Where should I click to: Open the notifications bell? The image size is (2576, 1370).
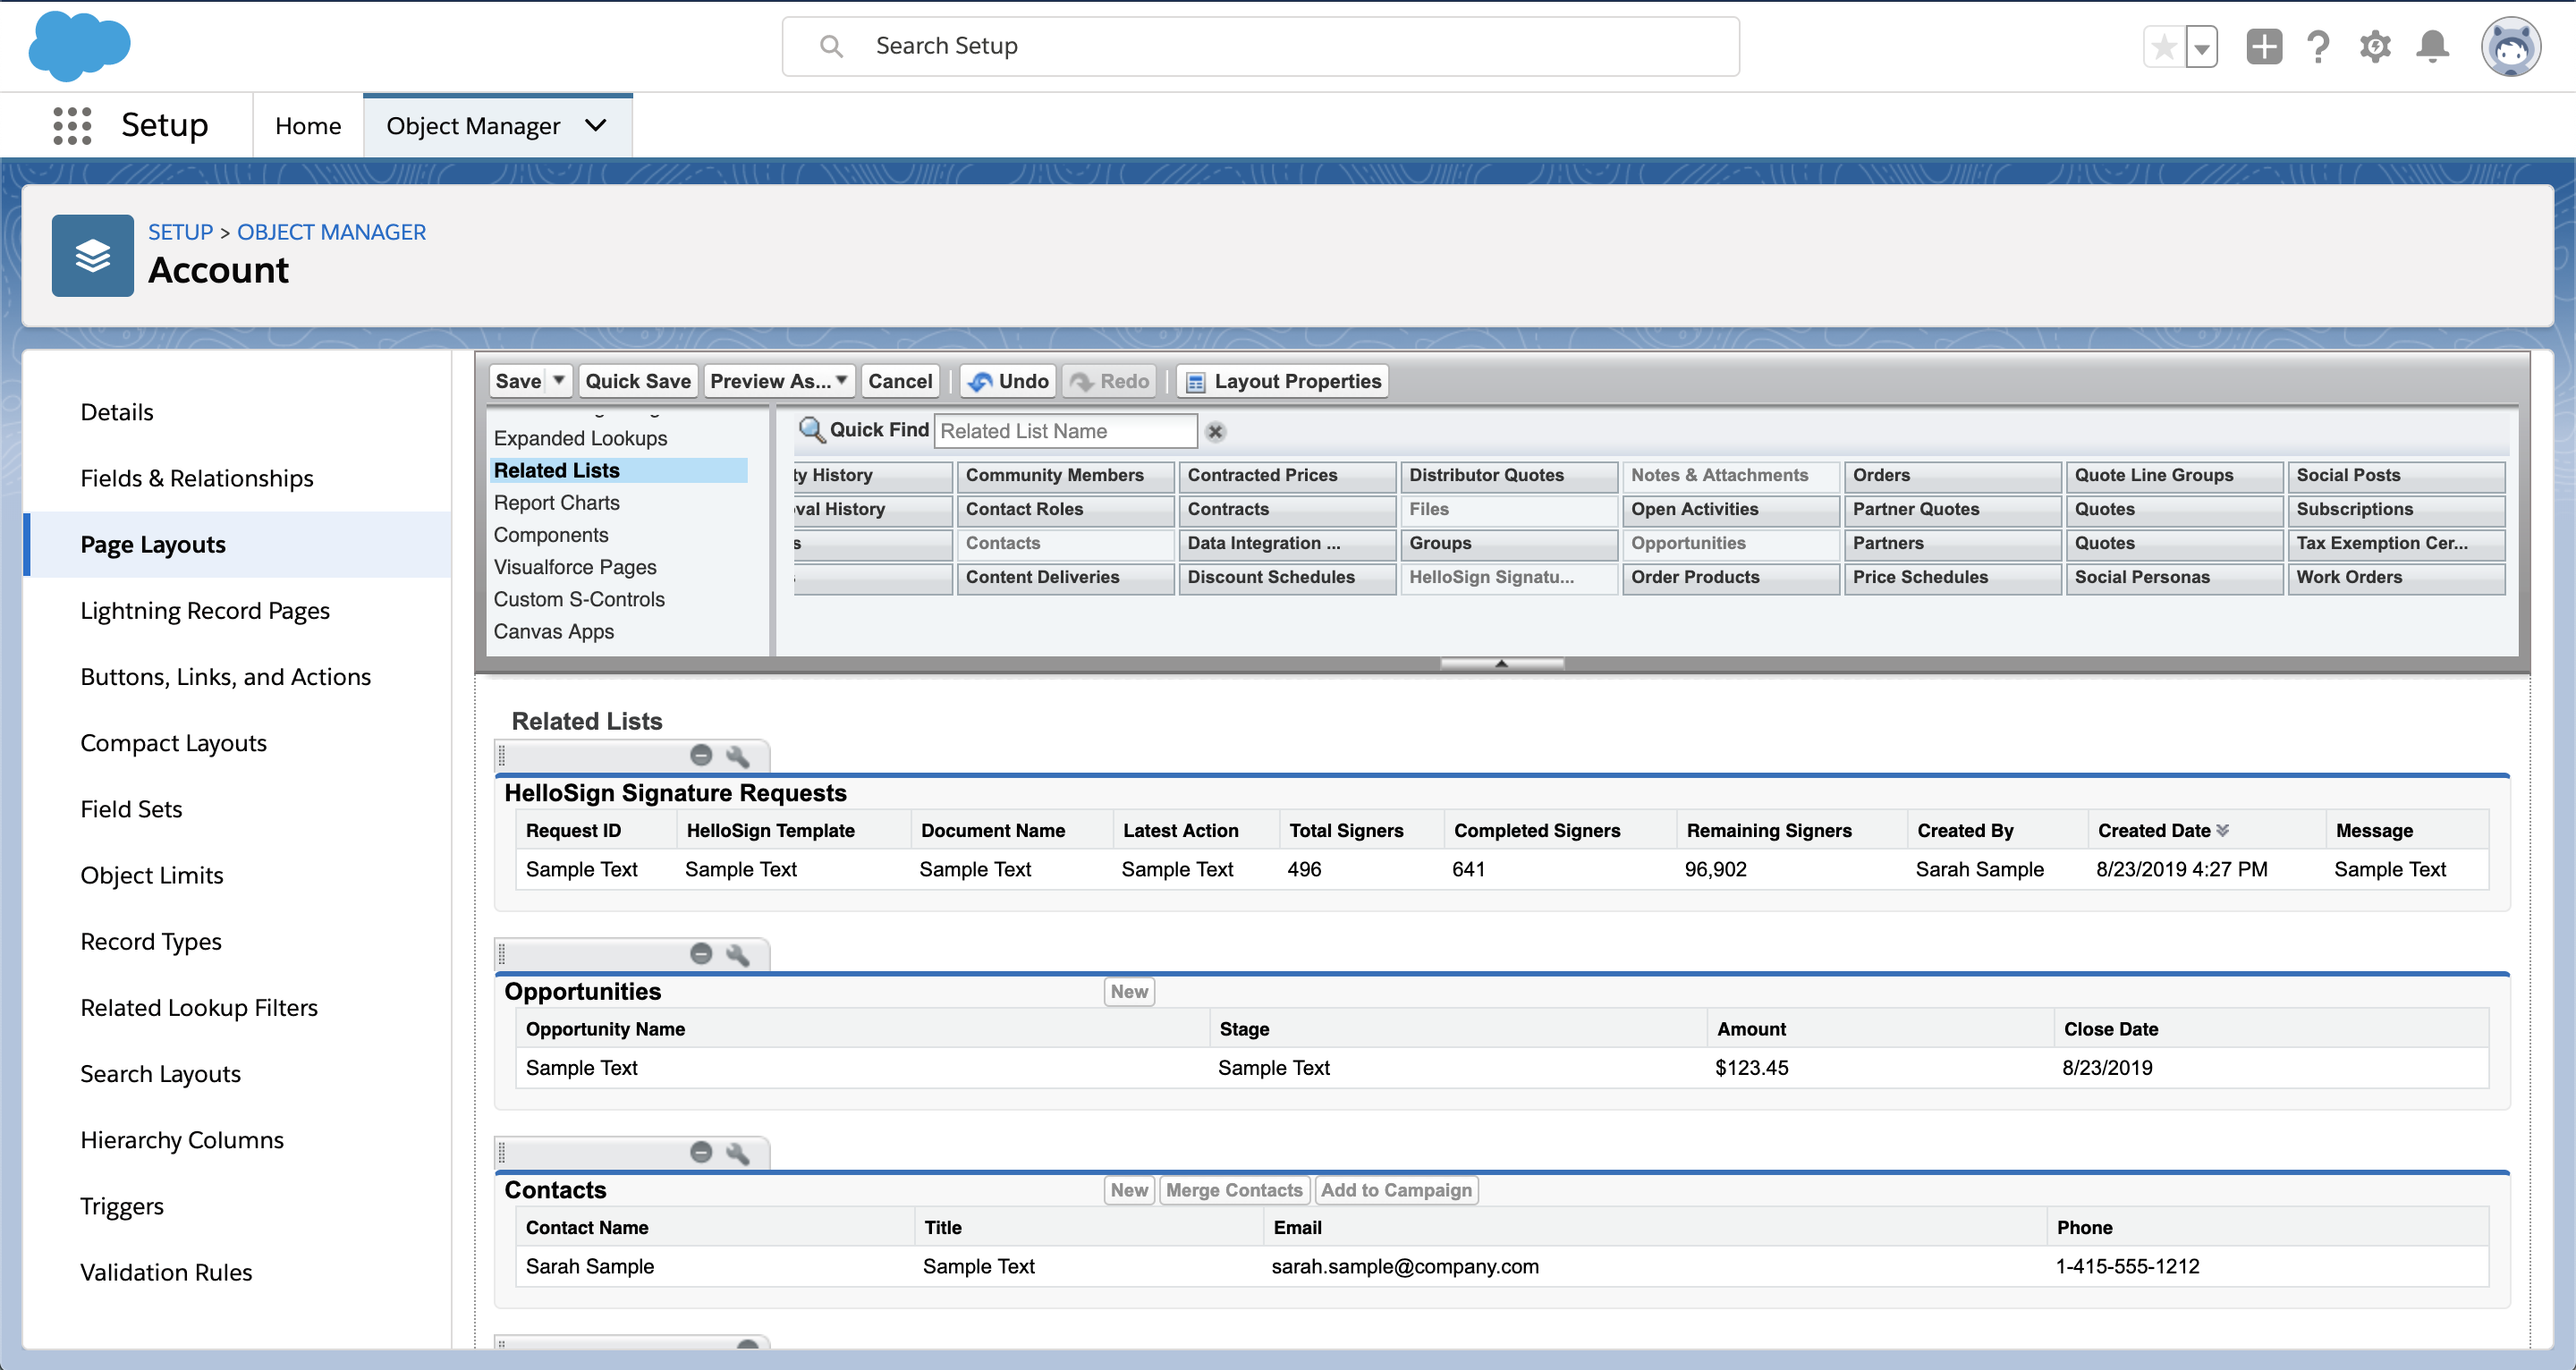click(x=2432, y=47)
